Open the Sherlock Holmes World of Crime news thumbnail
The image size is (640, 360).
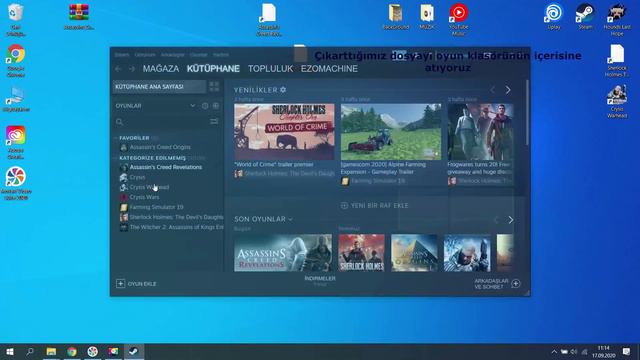284,132
